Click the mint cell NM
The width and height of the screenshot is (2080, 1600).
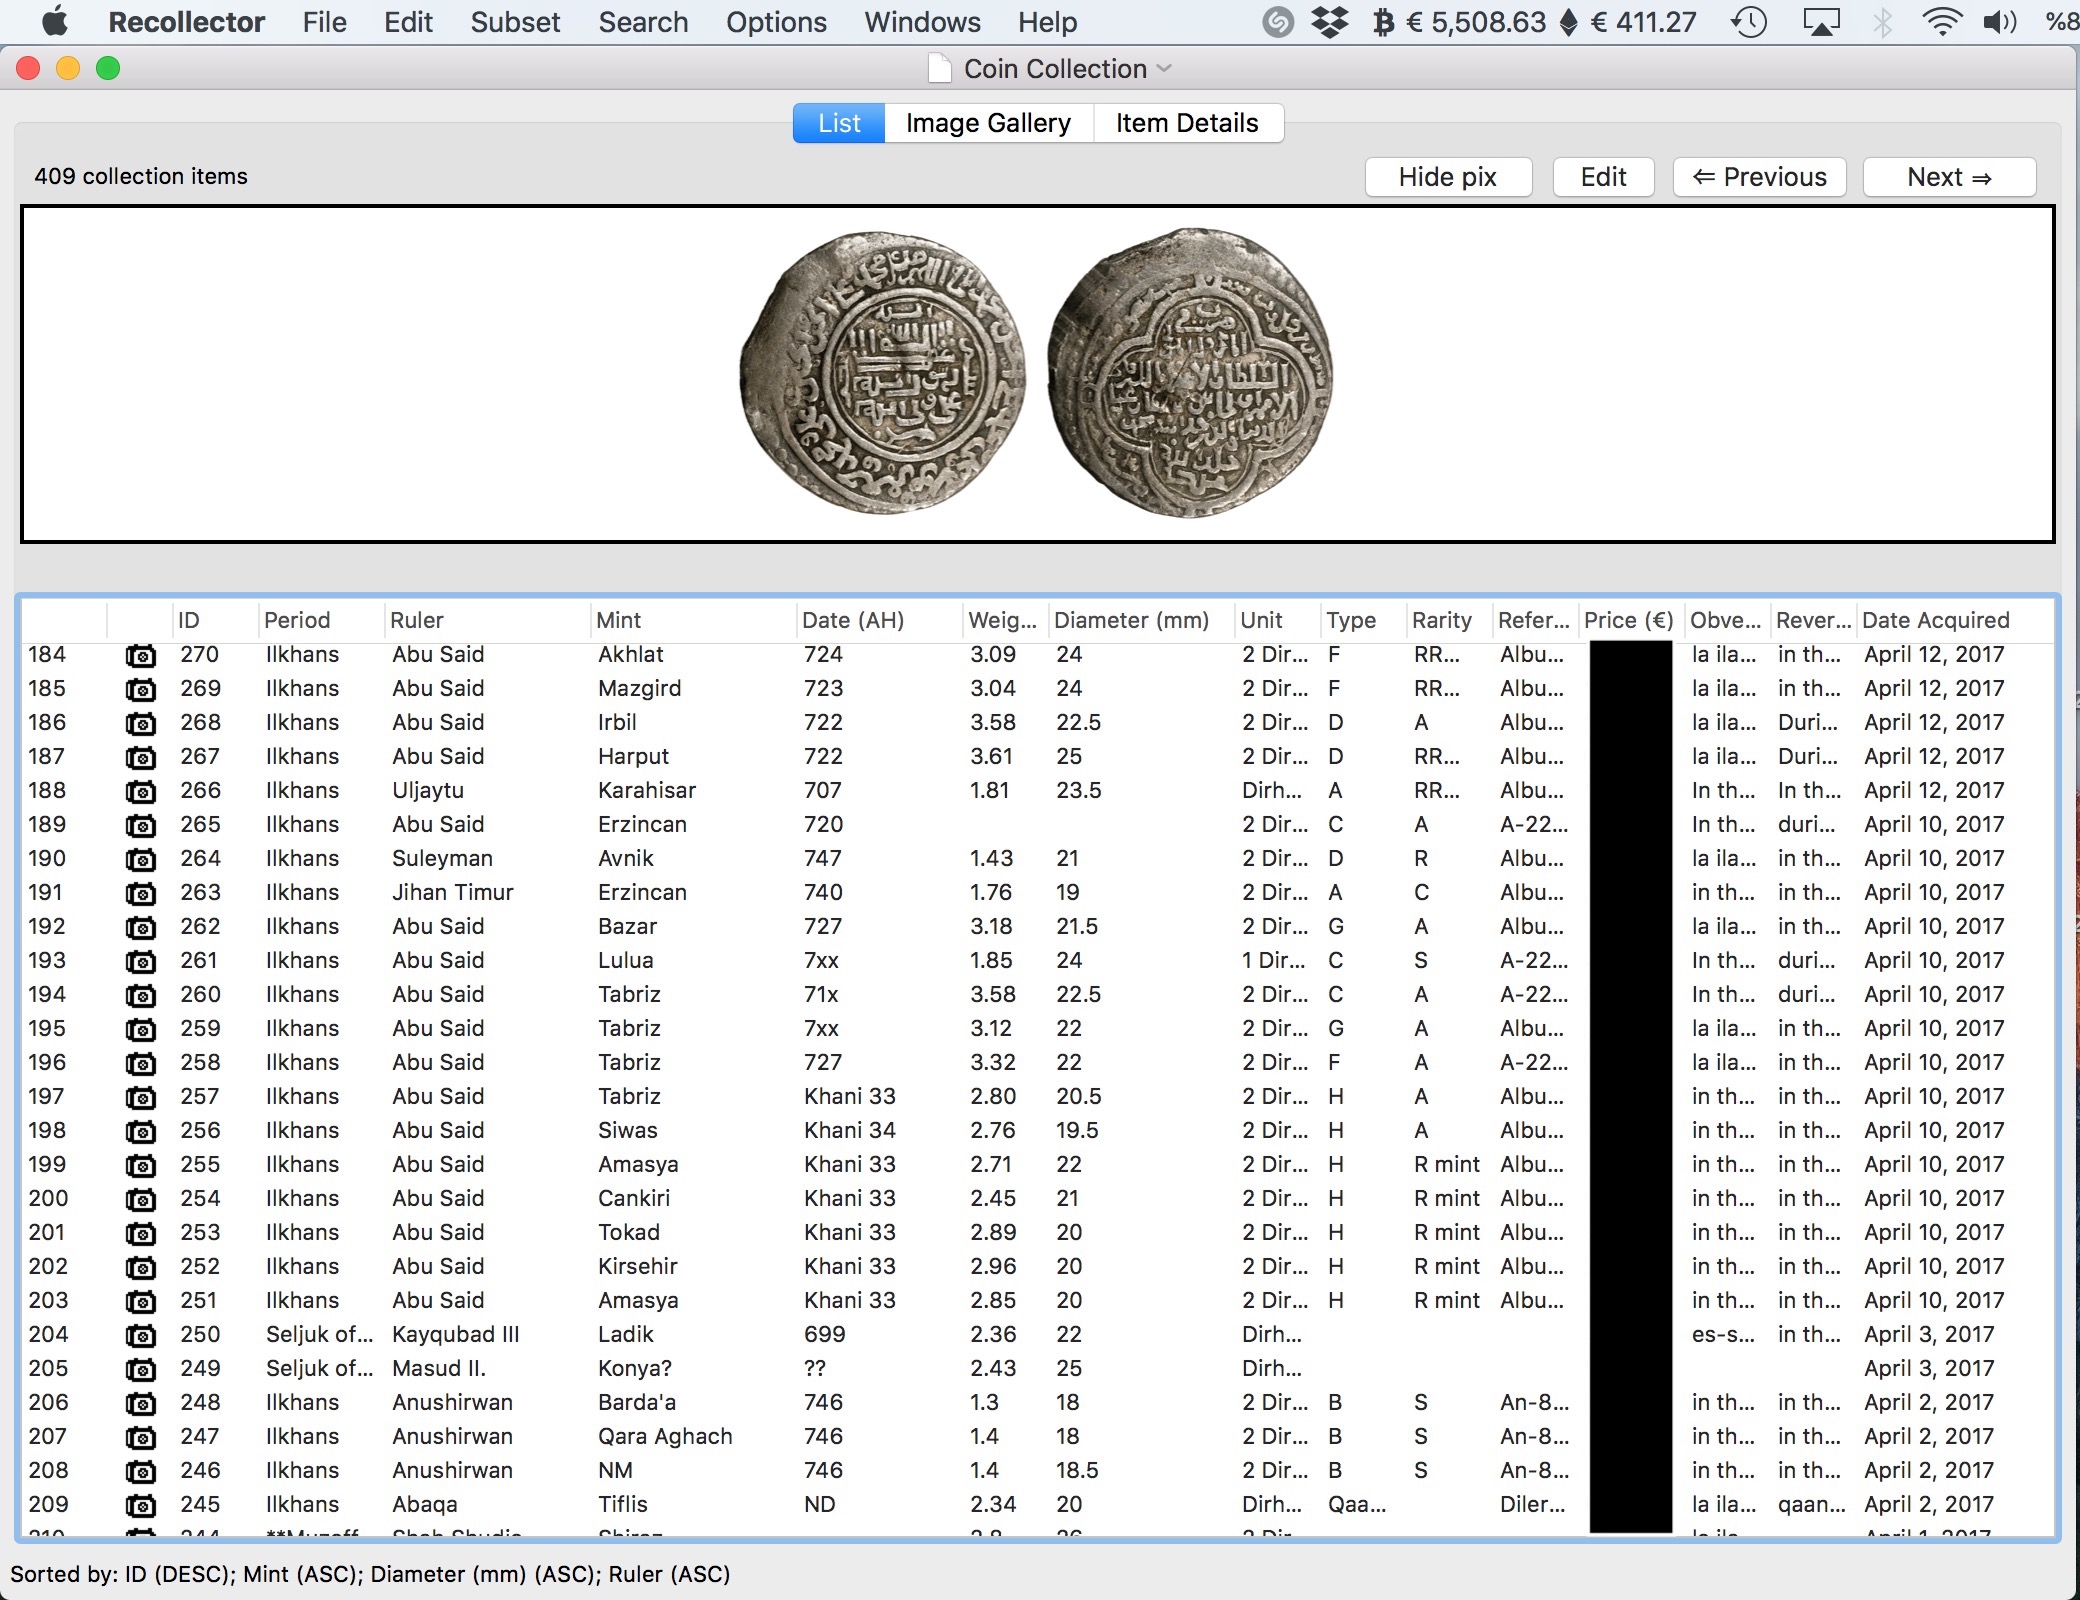[615, 1470]
